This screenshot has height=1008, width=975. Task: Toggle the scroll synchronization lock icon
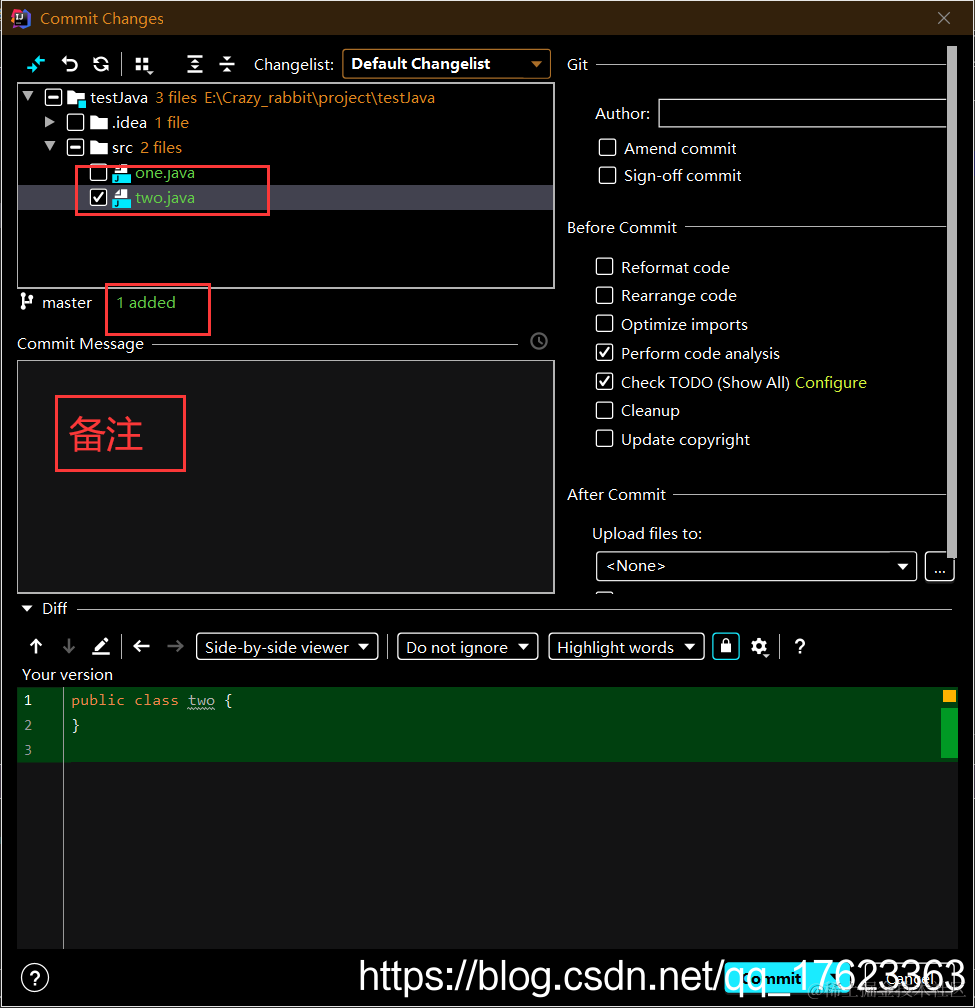click(726, 646)
